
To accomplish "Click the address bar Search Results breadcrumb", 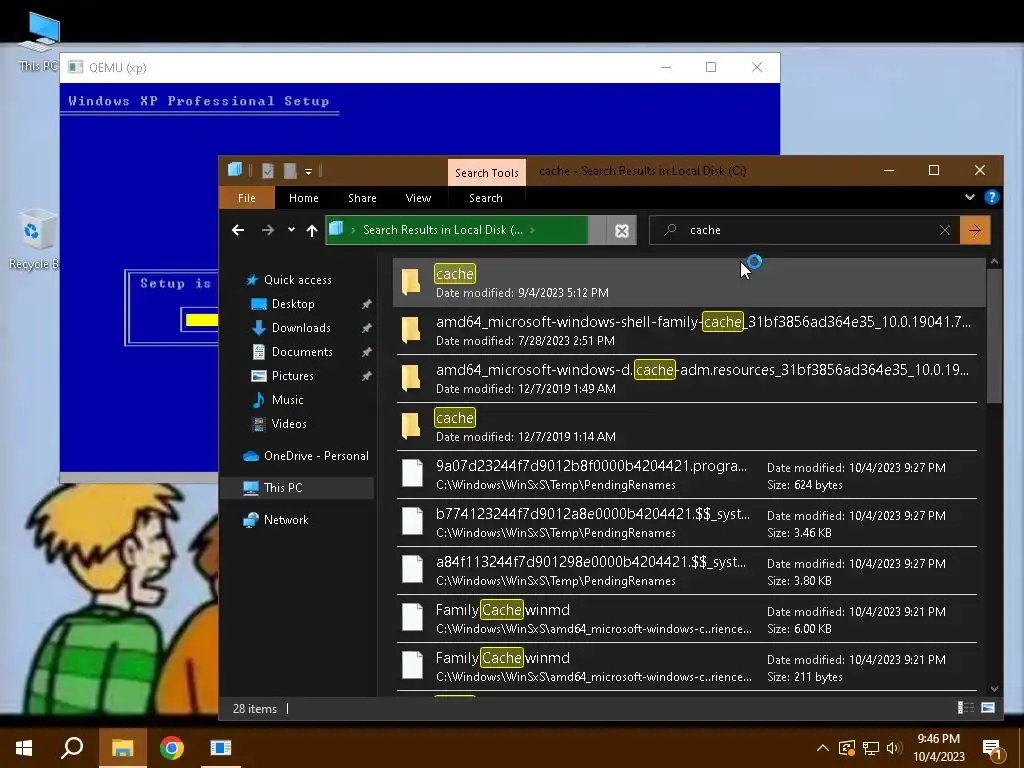I will pos(443,230).
